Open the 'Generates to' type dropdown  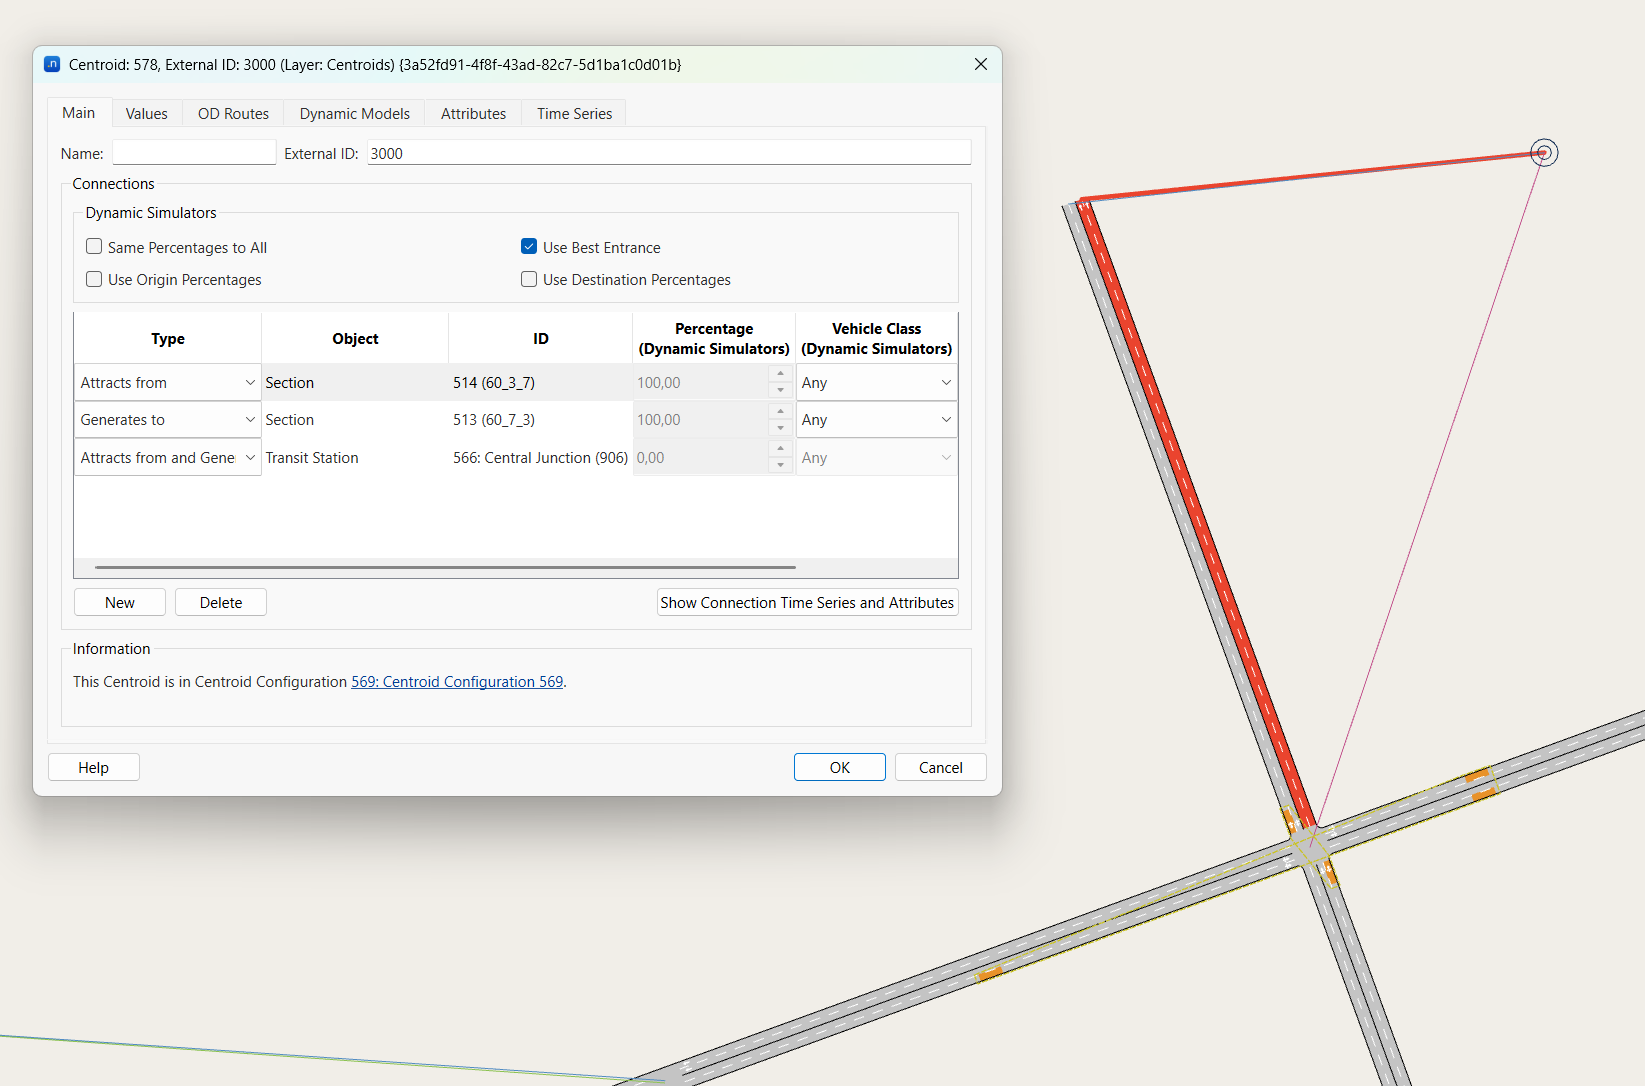[x=167, y=420]
